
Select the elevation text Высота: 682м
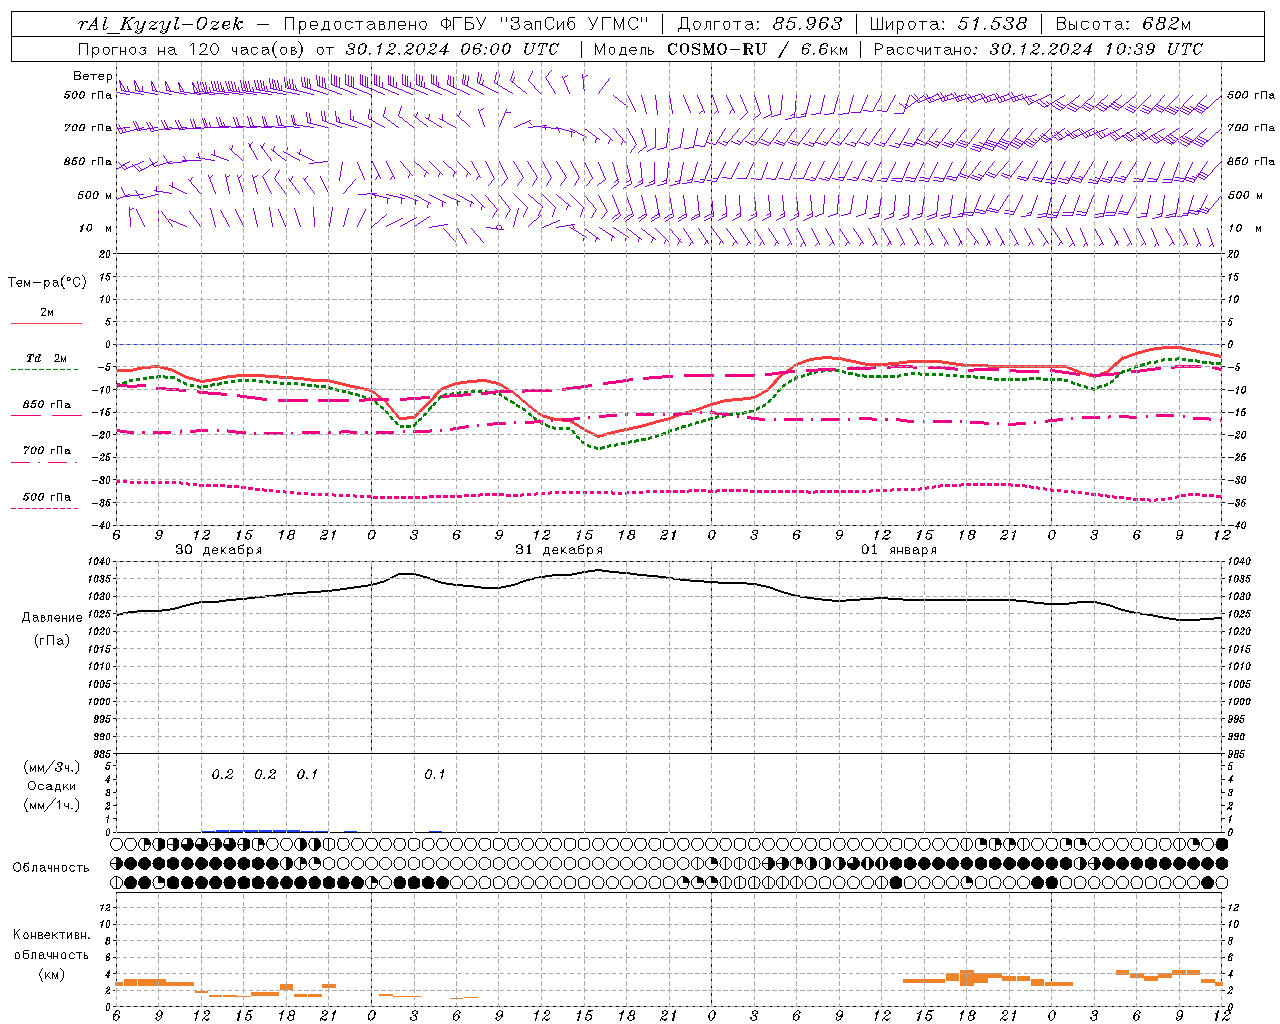tap(1123, 24)
